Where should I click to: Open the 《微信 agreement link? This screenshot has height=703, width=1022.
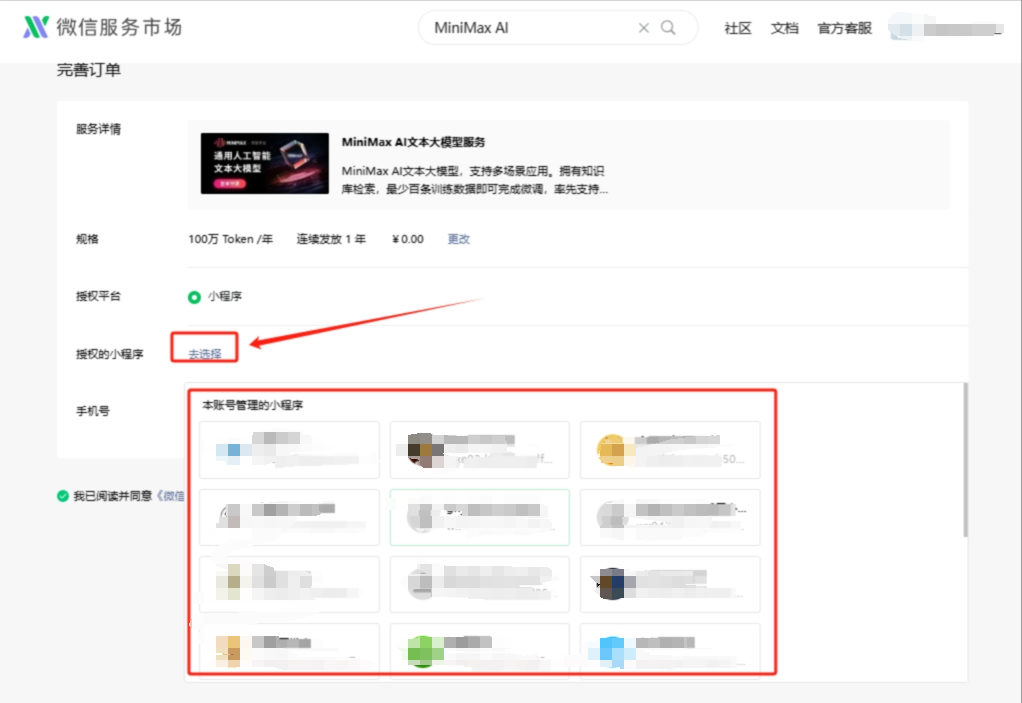pos(170,496)
